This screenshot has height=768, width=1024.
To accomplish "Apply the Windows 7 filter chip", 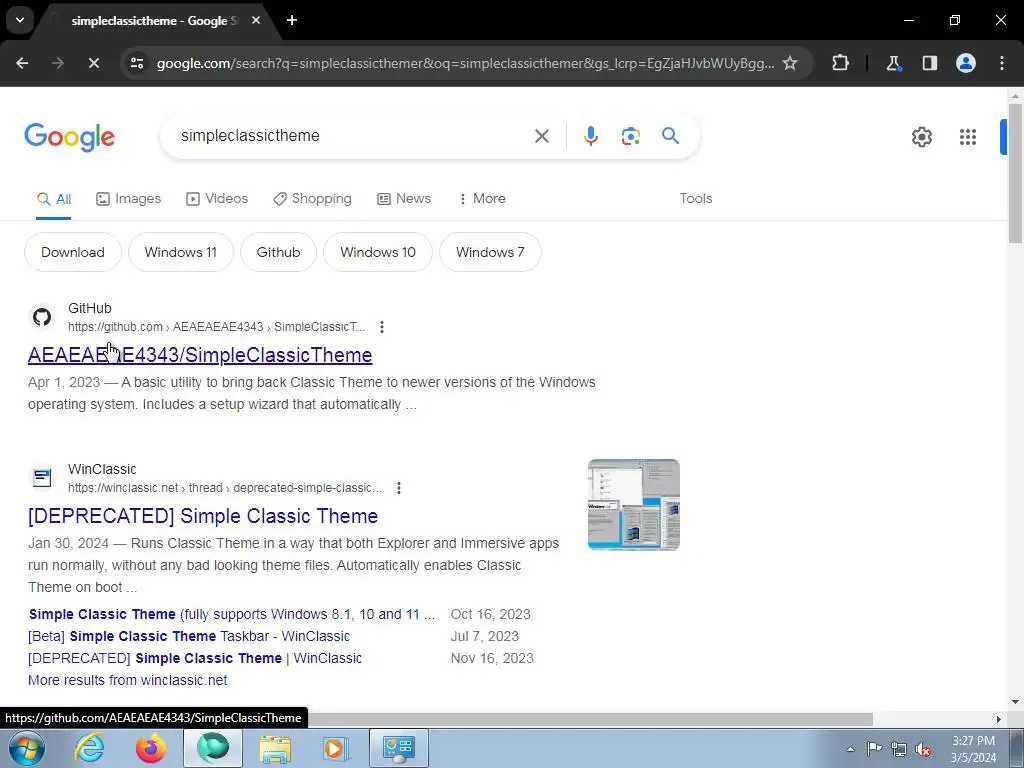I will 490,252.
